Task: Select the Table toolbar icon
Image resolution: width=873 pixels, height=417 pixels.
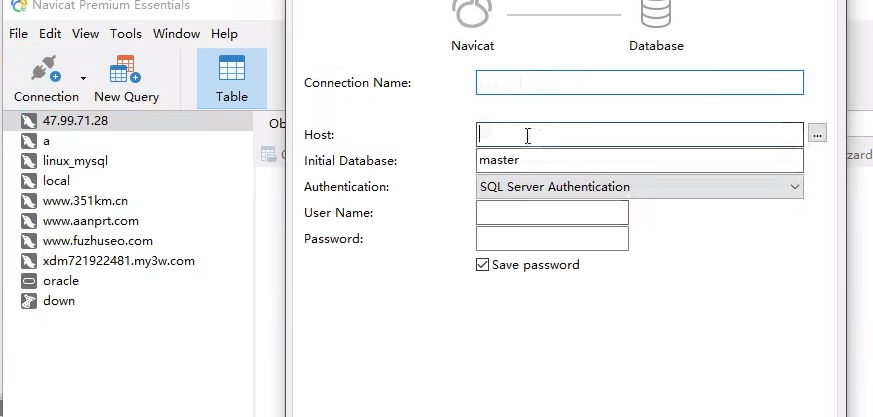Action: coord(232,72)
